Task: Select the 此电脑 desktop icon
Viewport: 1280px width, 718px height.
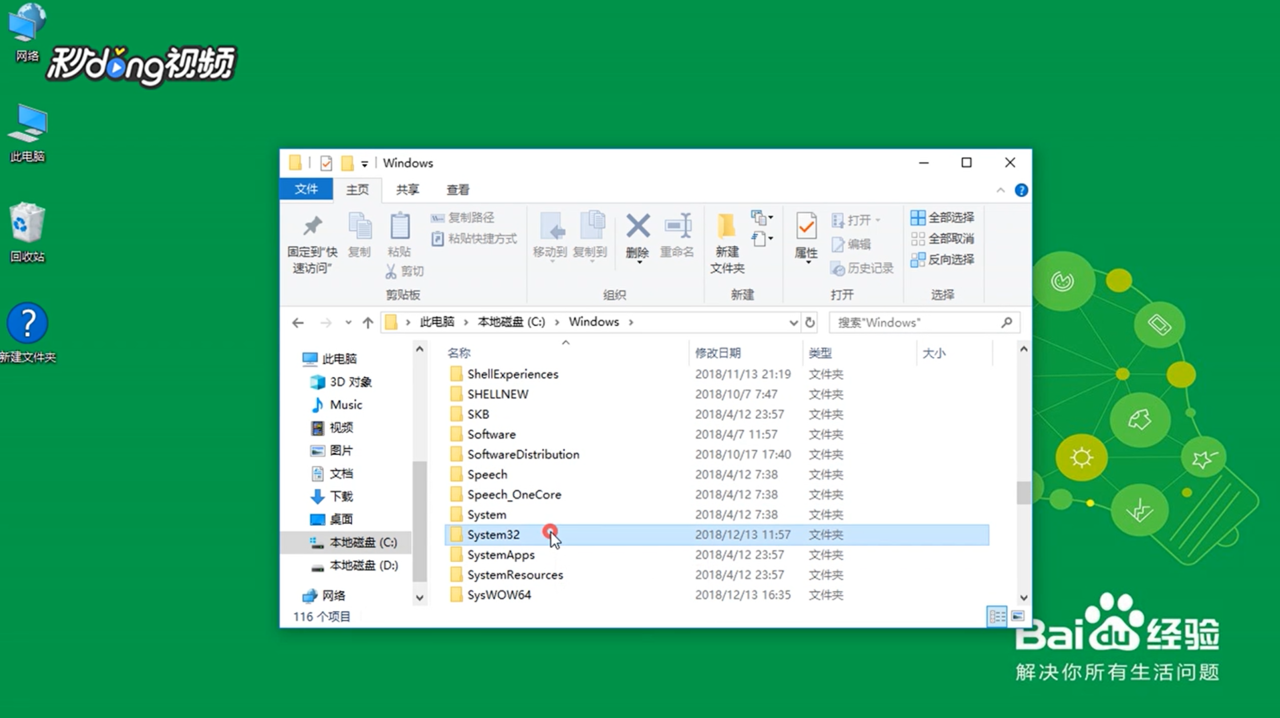Action: [28, 132]
